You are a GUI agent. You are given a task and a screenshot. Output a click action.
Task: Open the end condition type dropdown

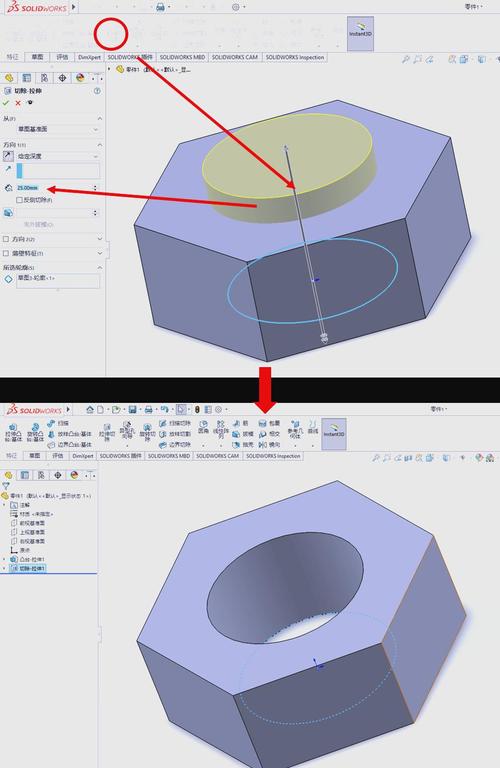[x=58, y=156]
